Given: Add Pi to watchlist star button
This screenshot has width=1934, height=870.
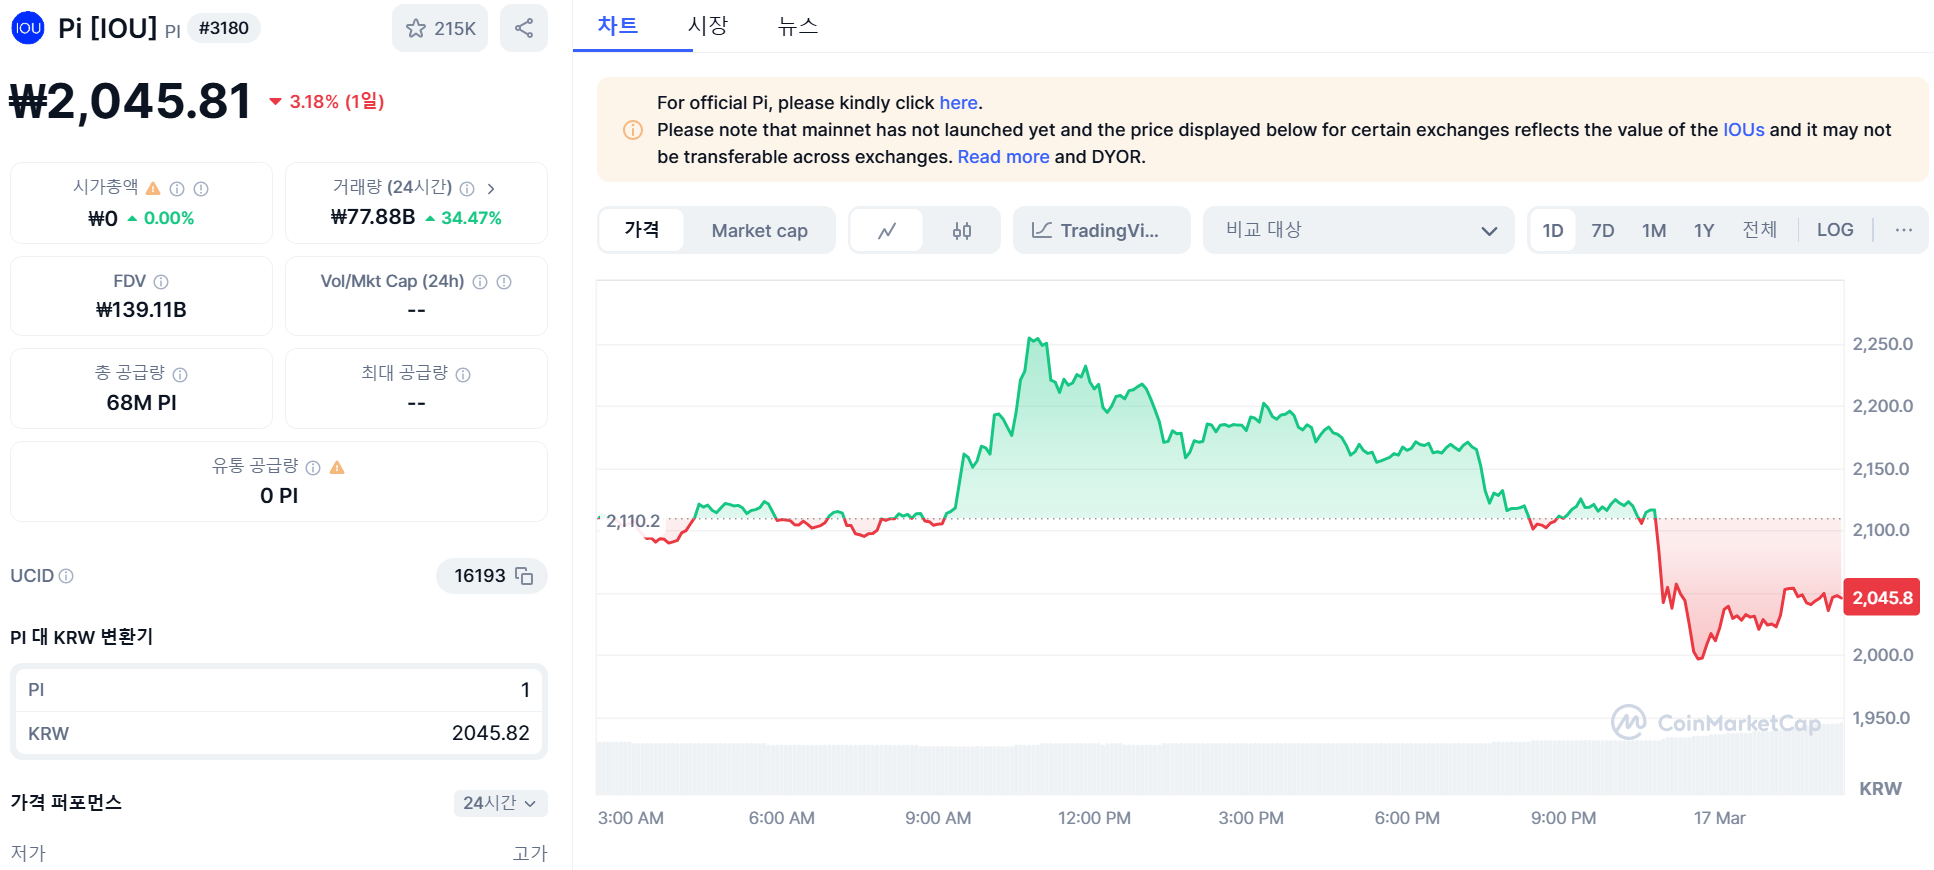Looking at the screenshot, I should [440, 28].
